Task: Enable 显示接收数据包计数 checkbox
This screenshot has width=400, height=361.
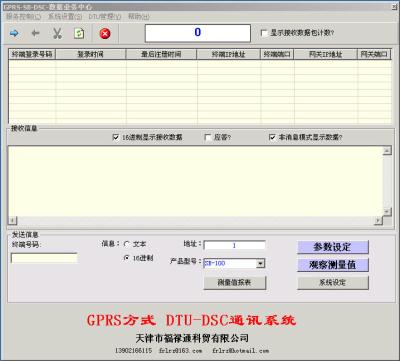Action: point(264,33)
